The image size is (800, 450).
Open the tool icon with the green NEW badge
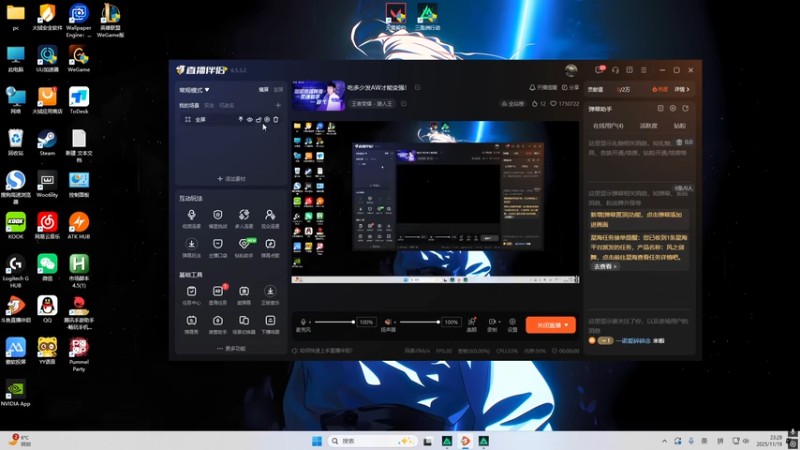point(245,244)
